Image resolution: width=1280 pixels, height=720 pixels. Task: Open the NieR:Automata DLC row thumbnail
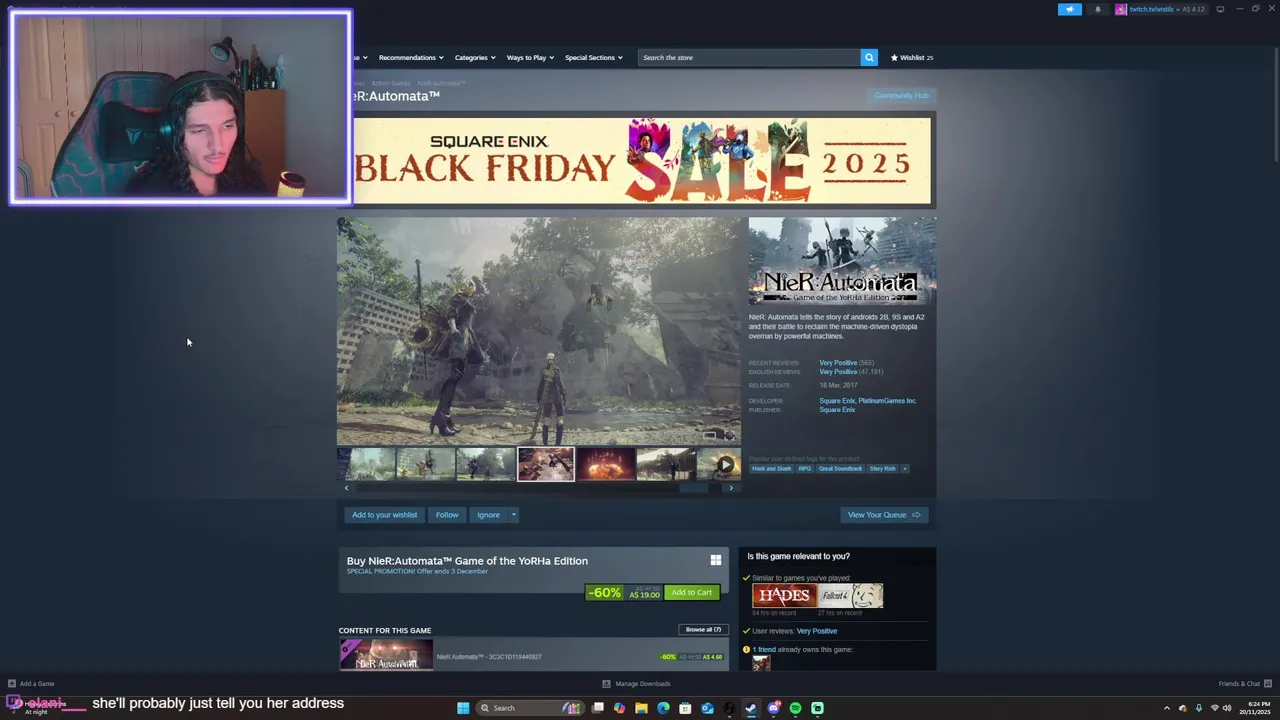click(386, 655)
